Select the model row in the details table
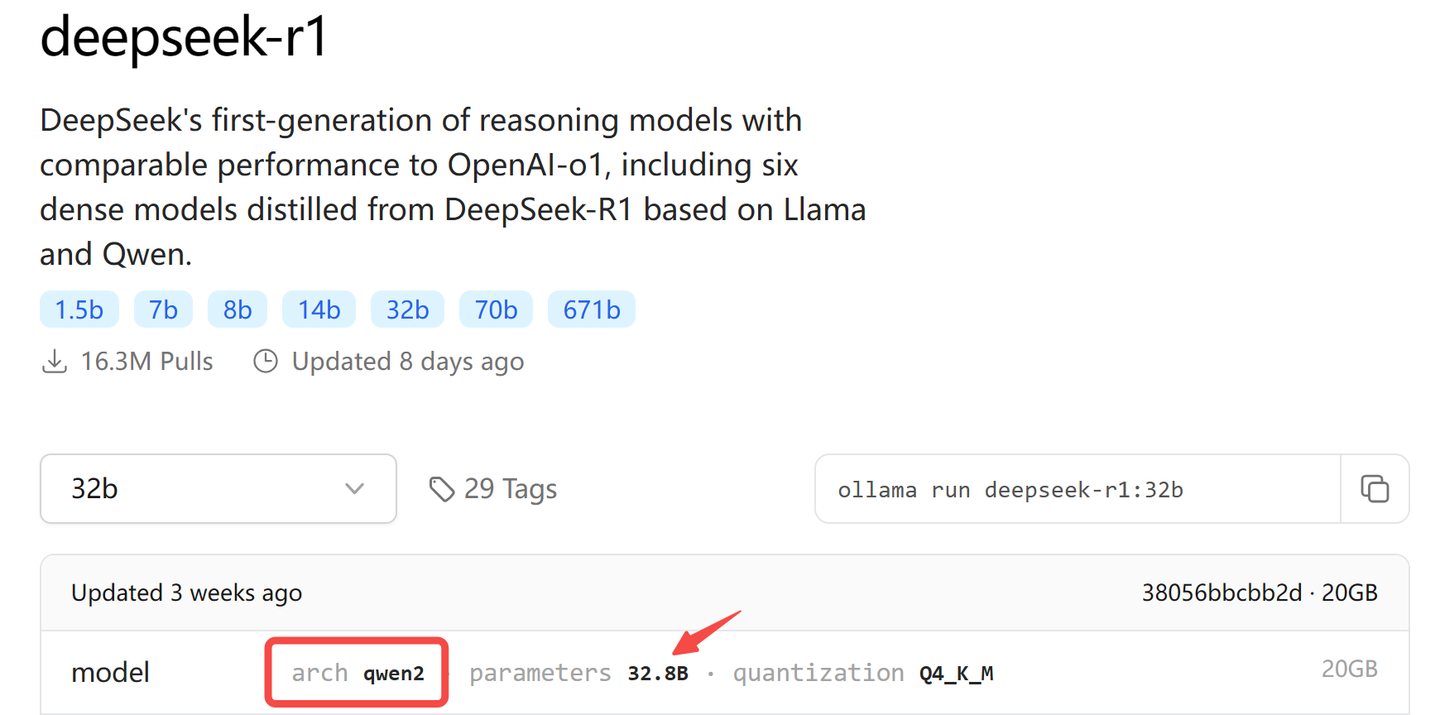The image size is (1440, 715). pyautogui.click(x=110, y=672)
